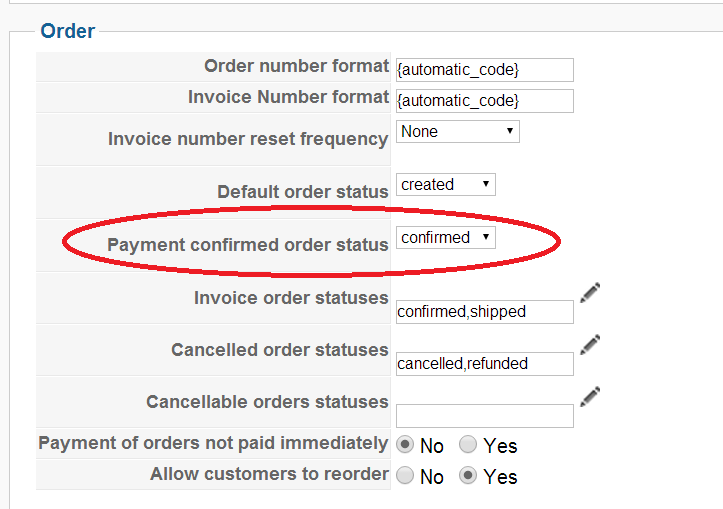The image size is (723, 509).
Task: Focus the empty Cancellable orders statuses field
Action: [484, 415]
